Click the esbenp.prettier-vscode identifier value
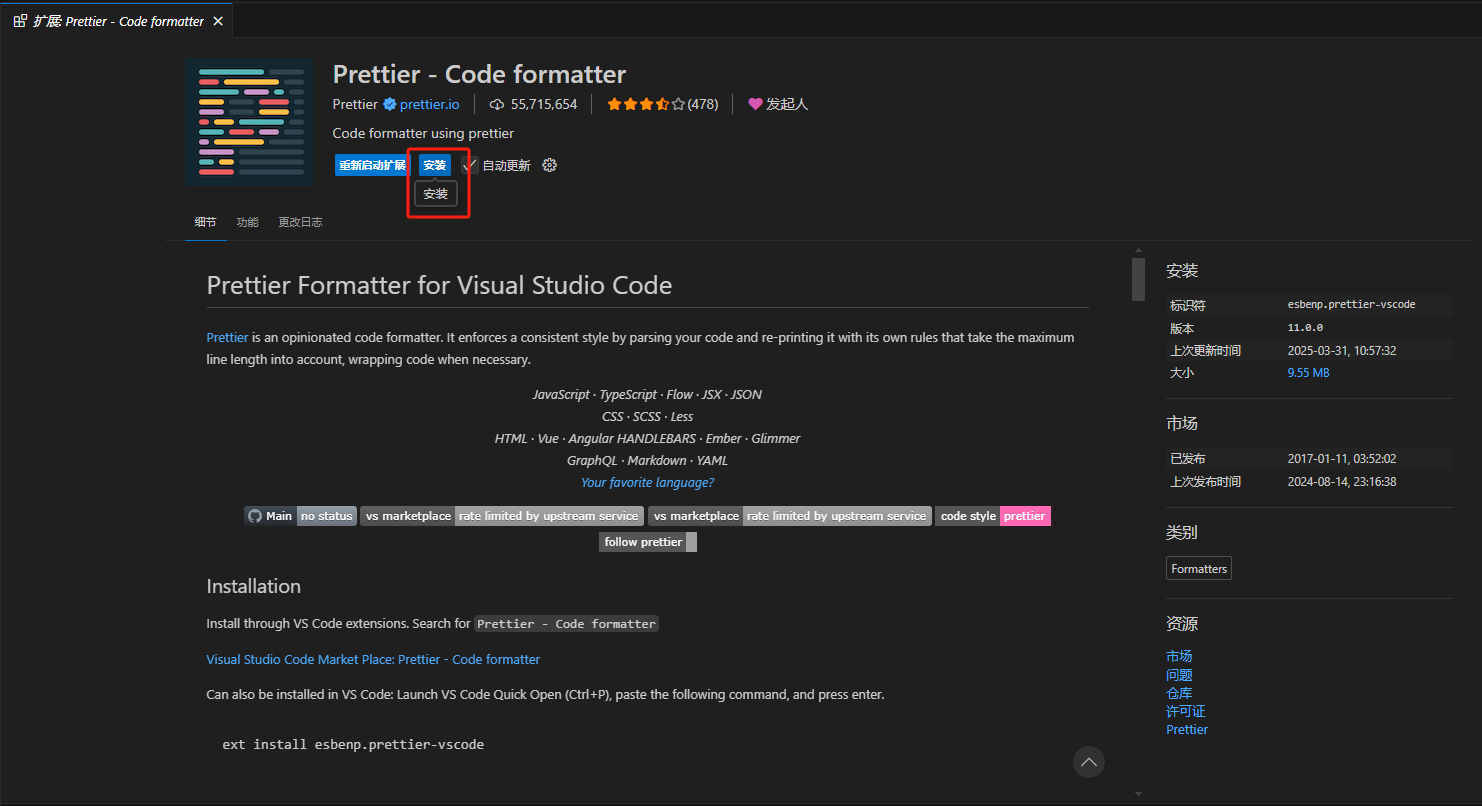Screen dimensions: 1482x806 [1351, 304]
